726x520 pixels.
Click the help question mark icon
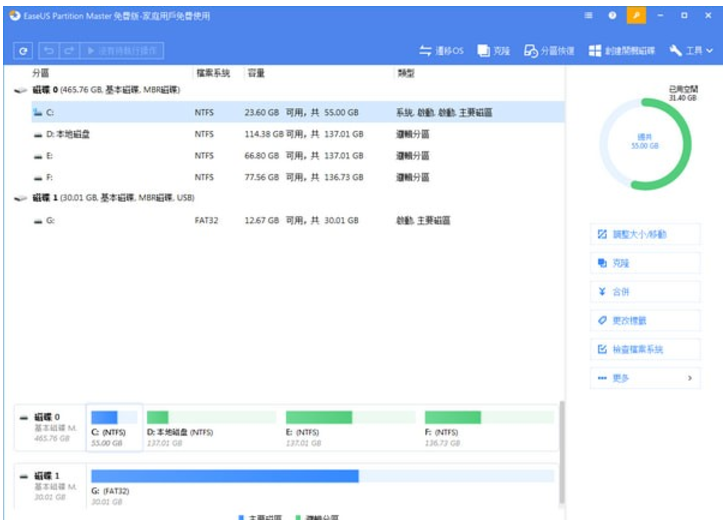point(612,16)
